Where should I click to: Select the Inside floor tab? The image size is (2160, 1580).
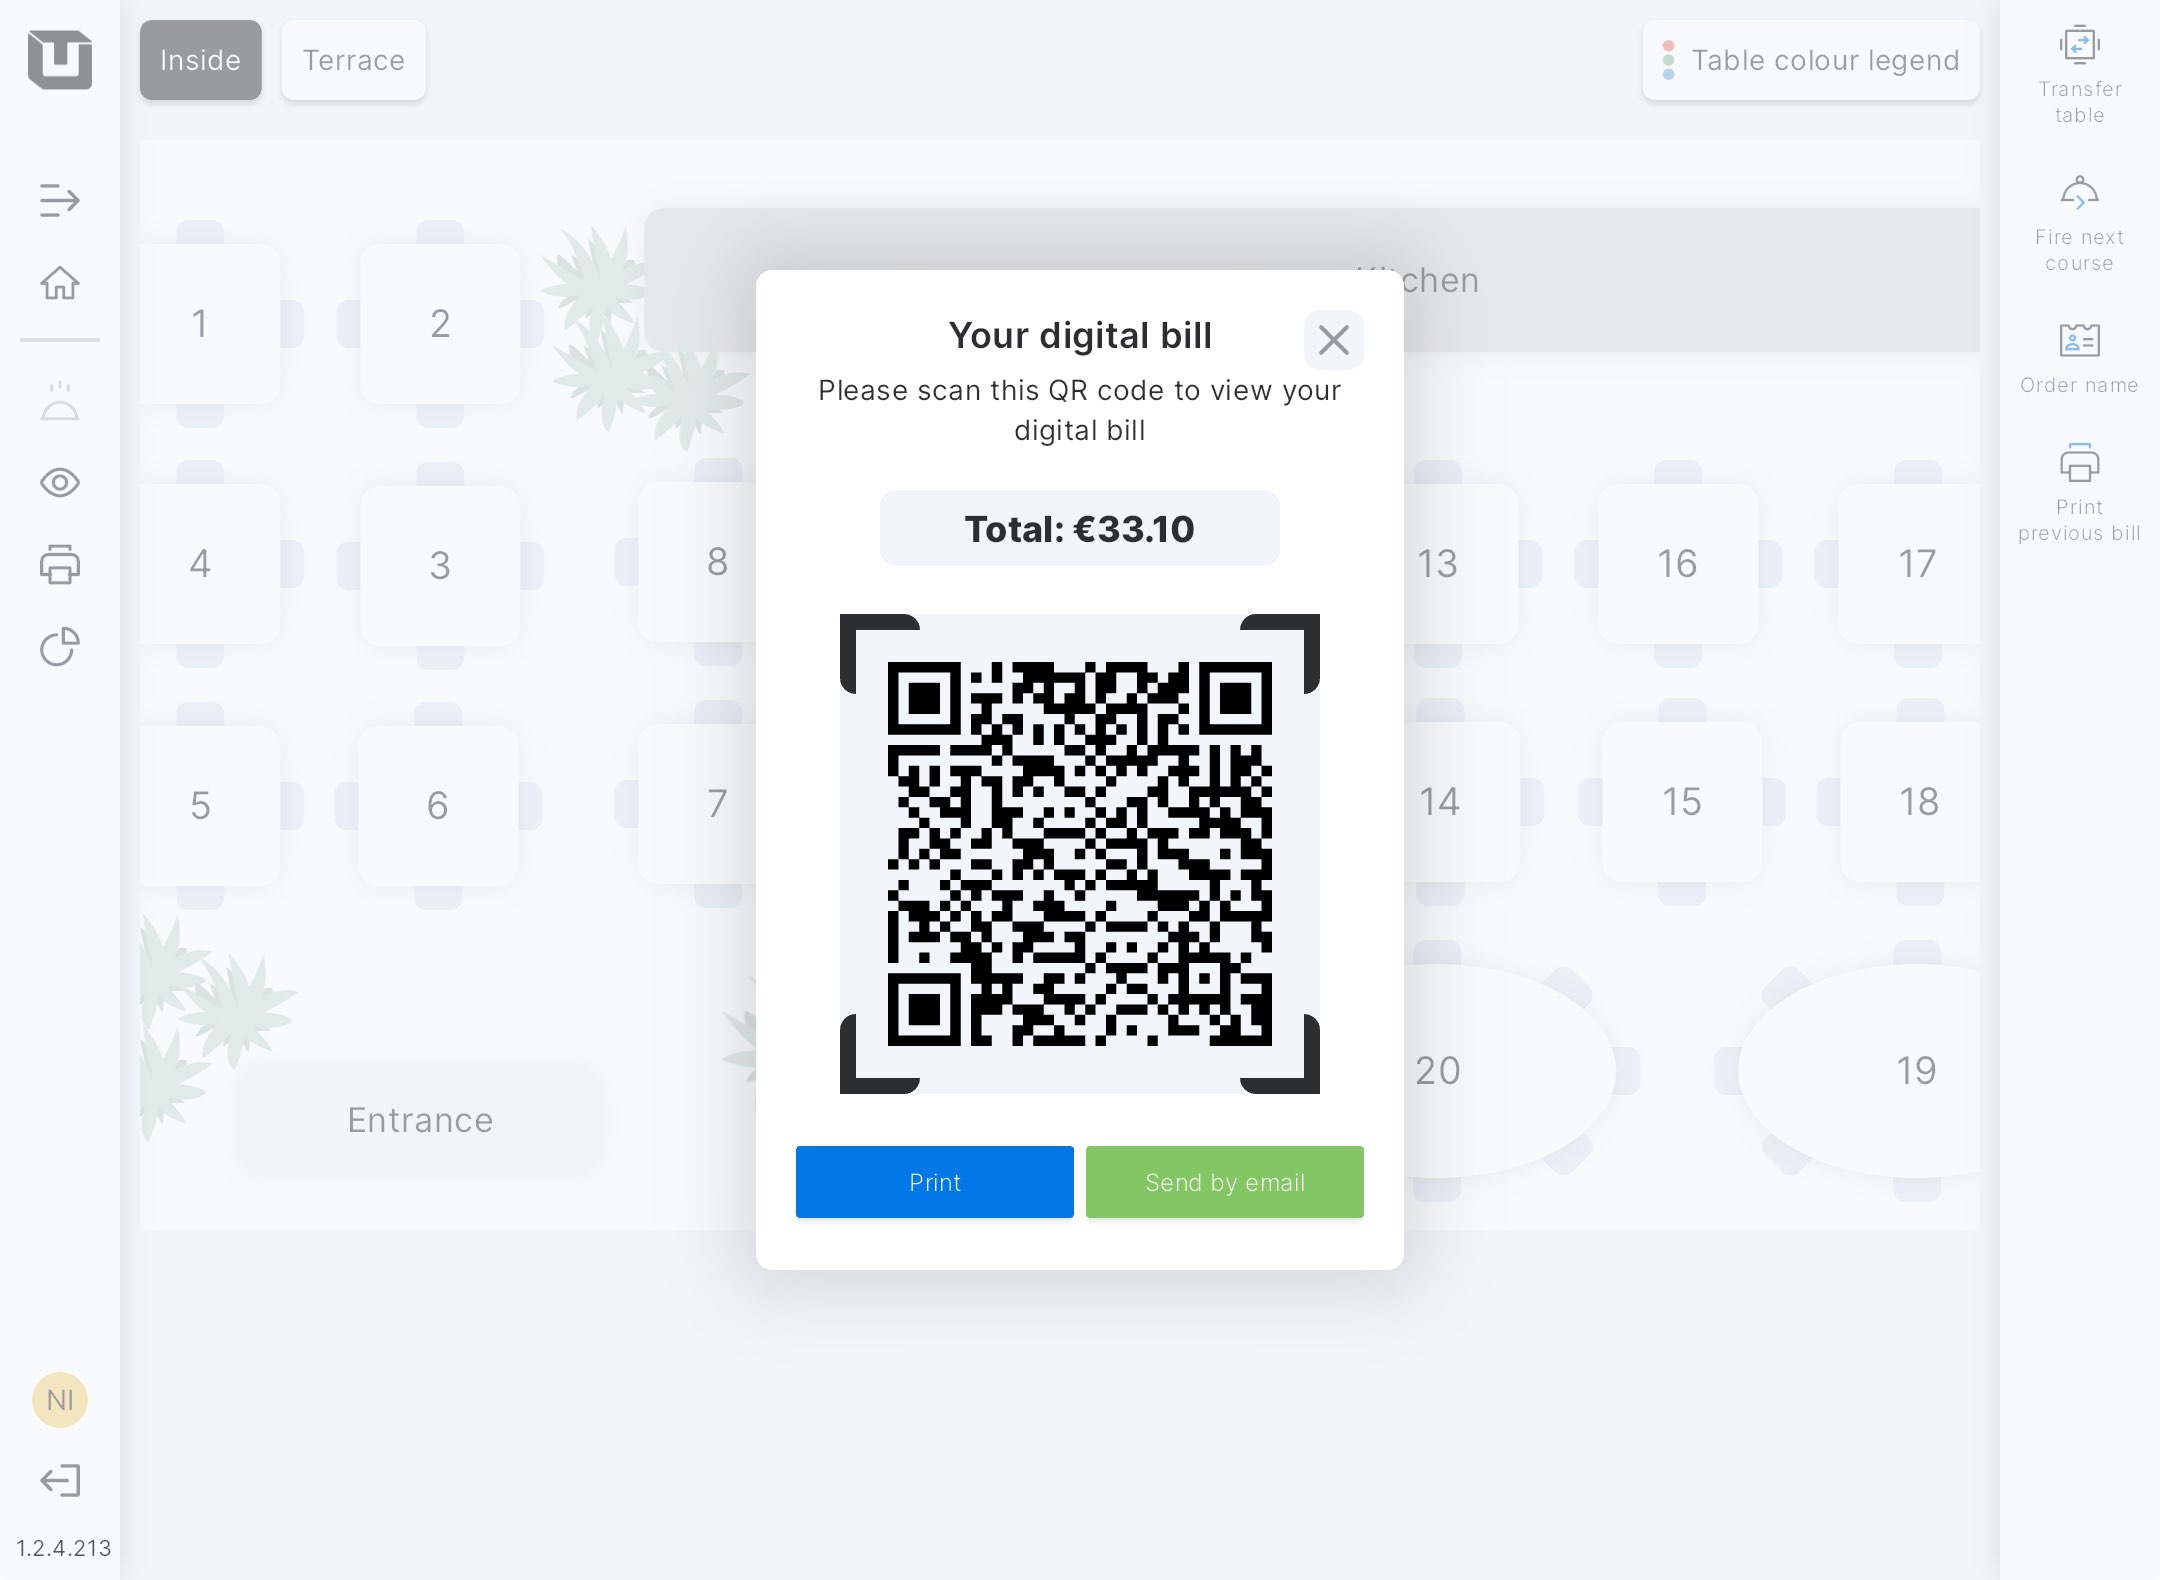pyautogui.click(x=200, y=60)
